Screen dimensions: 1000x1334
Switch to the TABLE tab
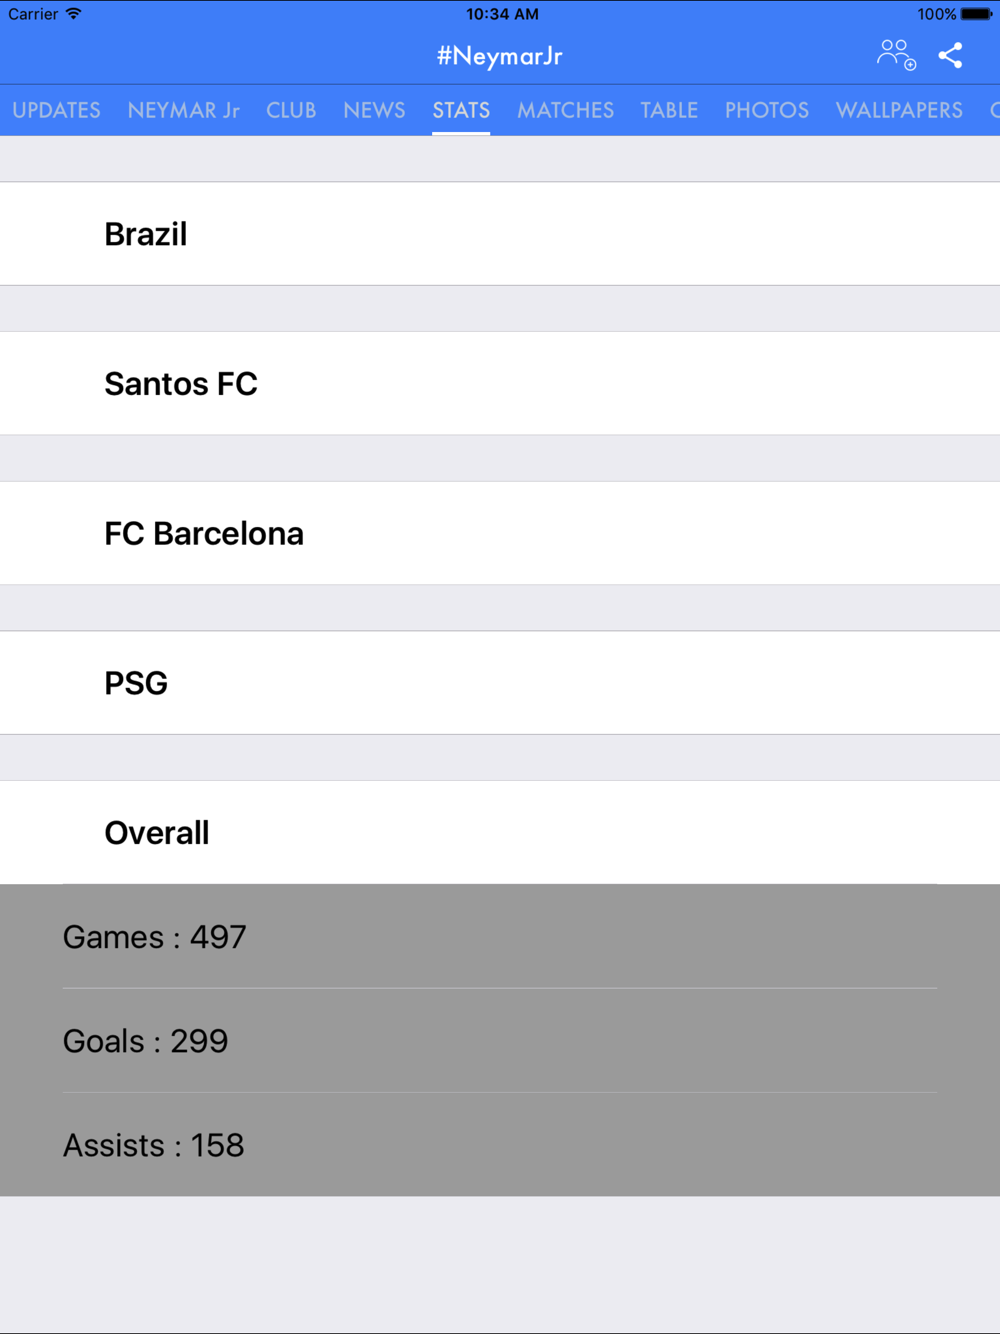point(669,110)
